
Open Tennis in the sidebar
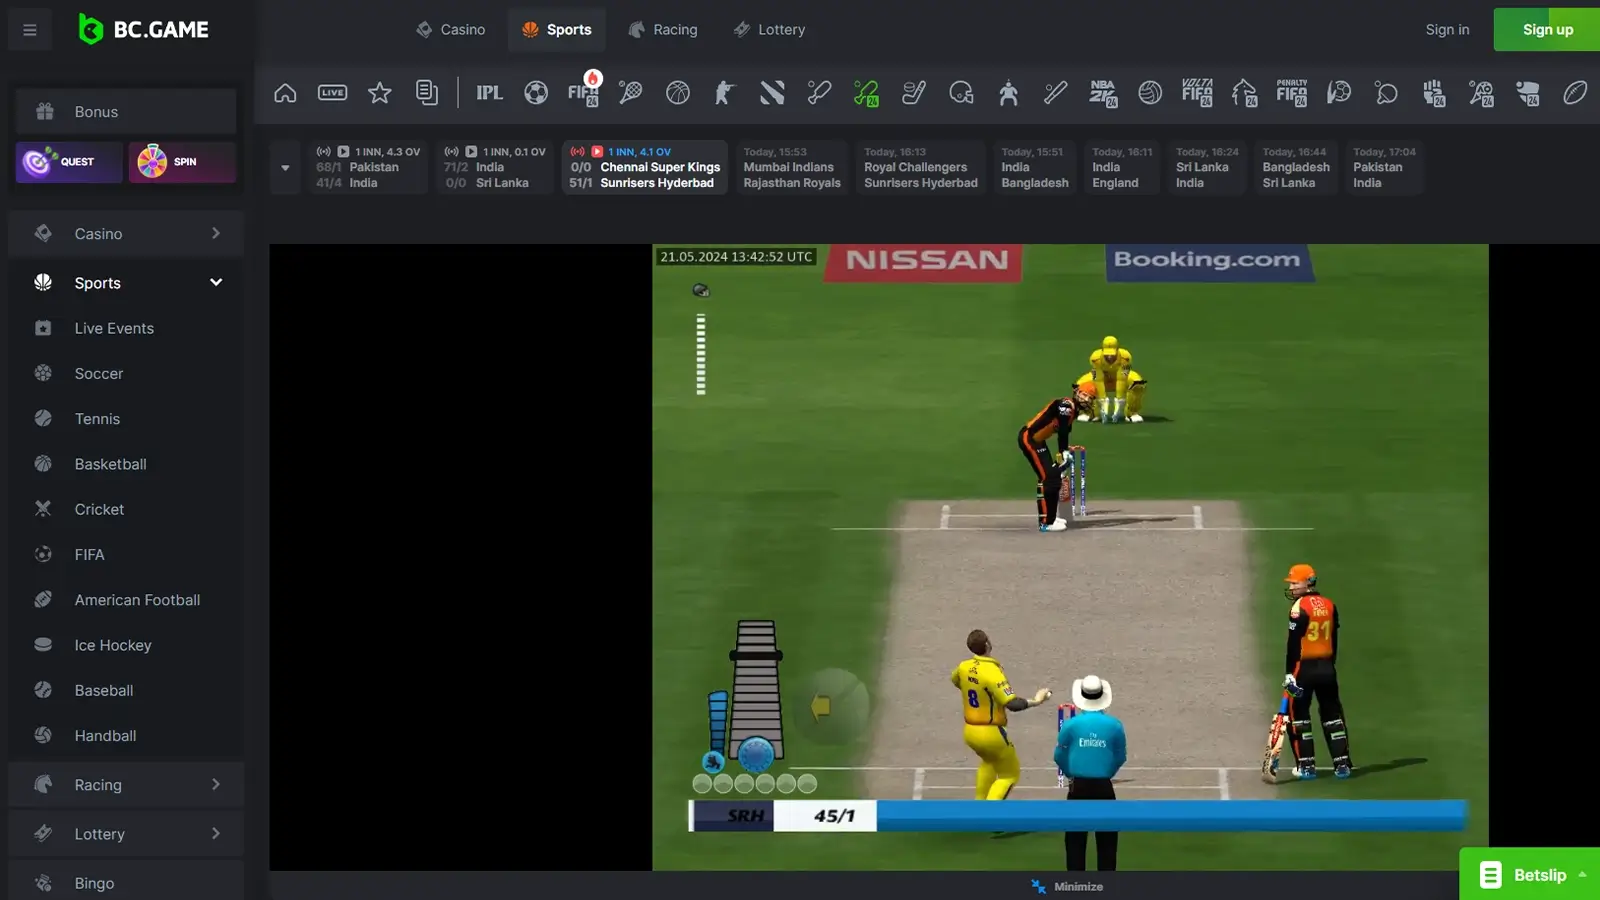[126, 418]
